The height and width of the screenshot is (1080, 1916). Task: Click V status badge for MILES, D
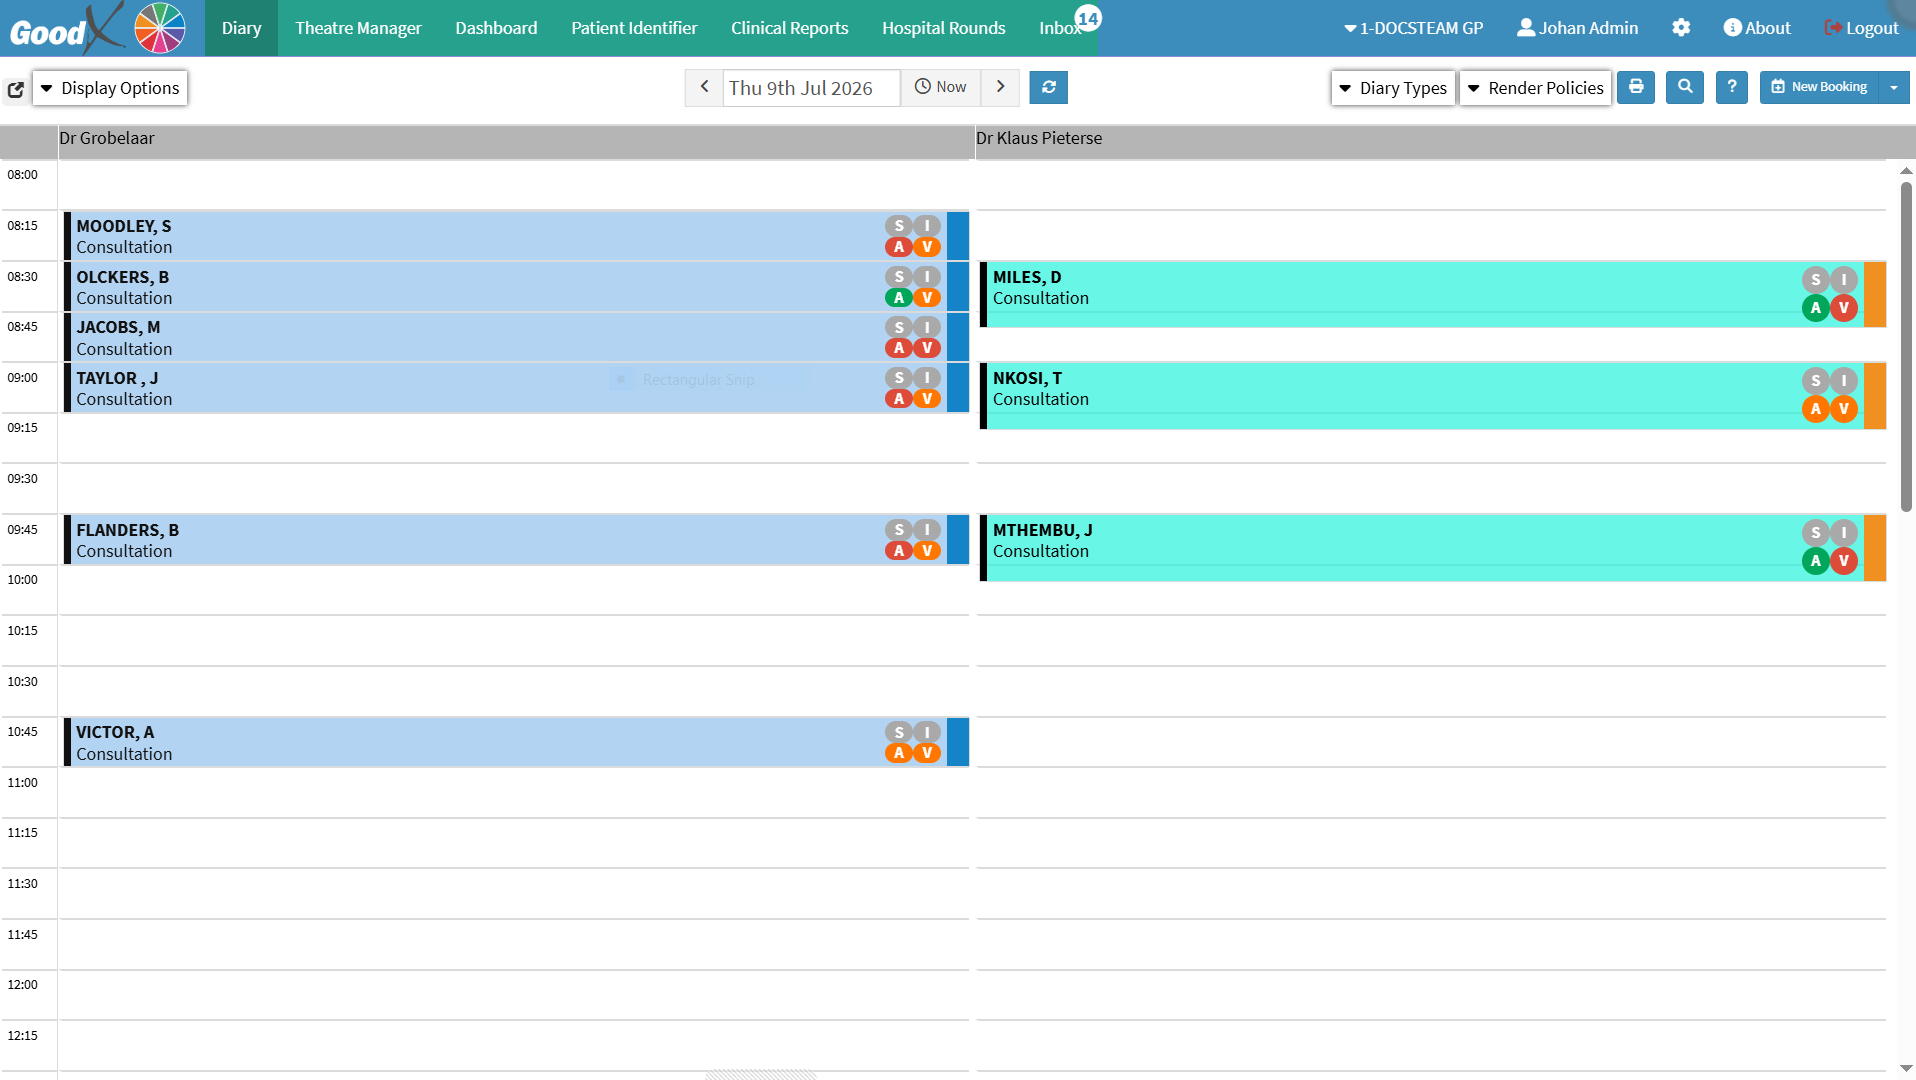point(1844,308)
